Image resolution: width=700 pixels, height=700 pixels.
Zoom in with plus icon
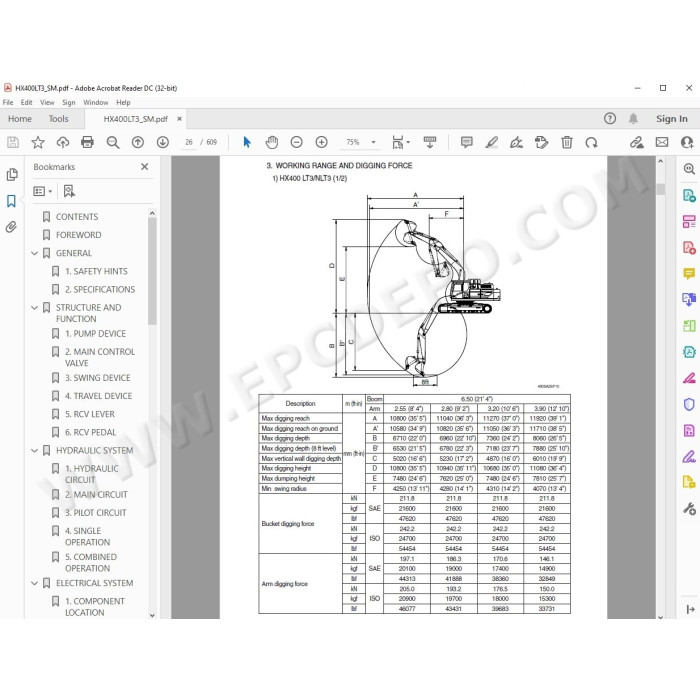click(x=321, y=142)
